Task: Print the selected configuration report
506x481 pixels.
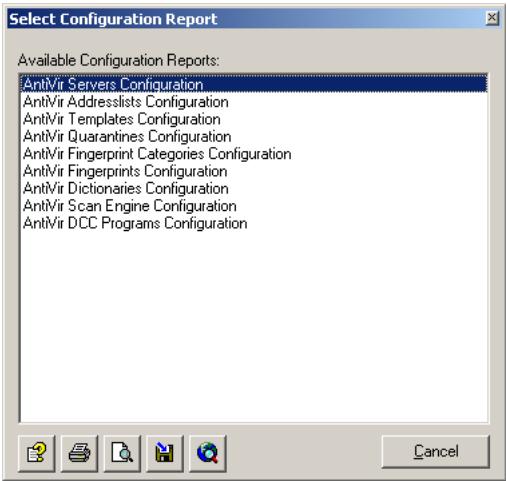Action: pos(79,453)
